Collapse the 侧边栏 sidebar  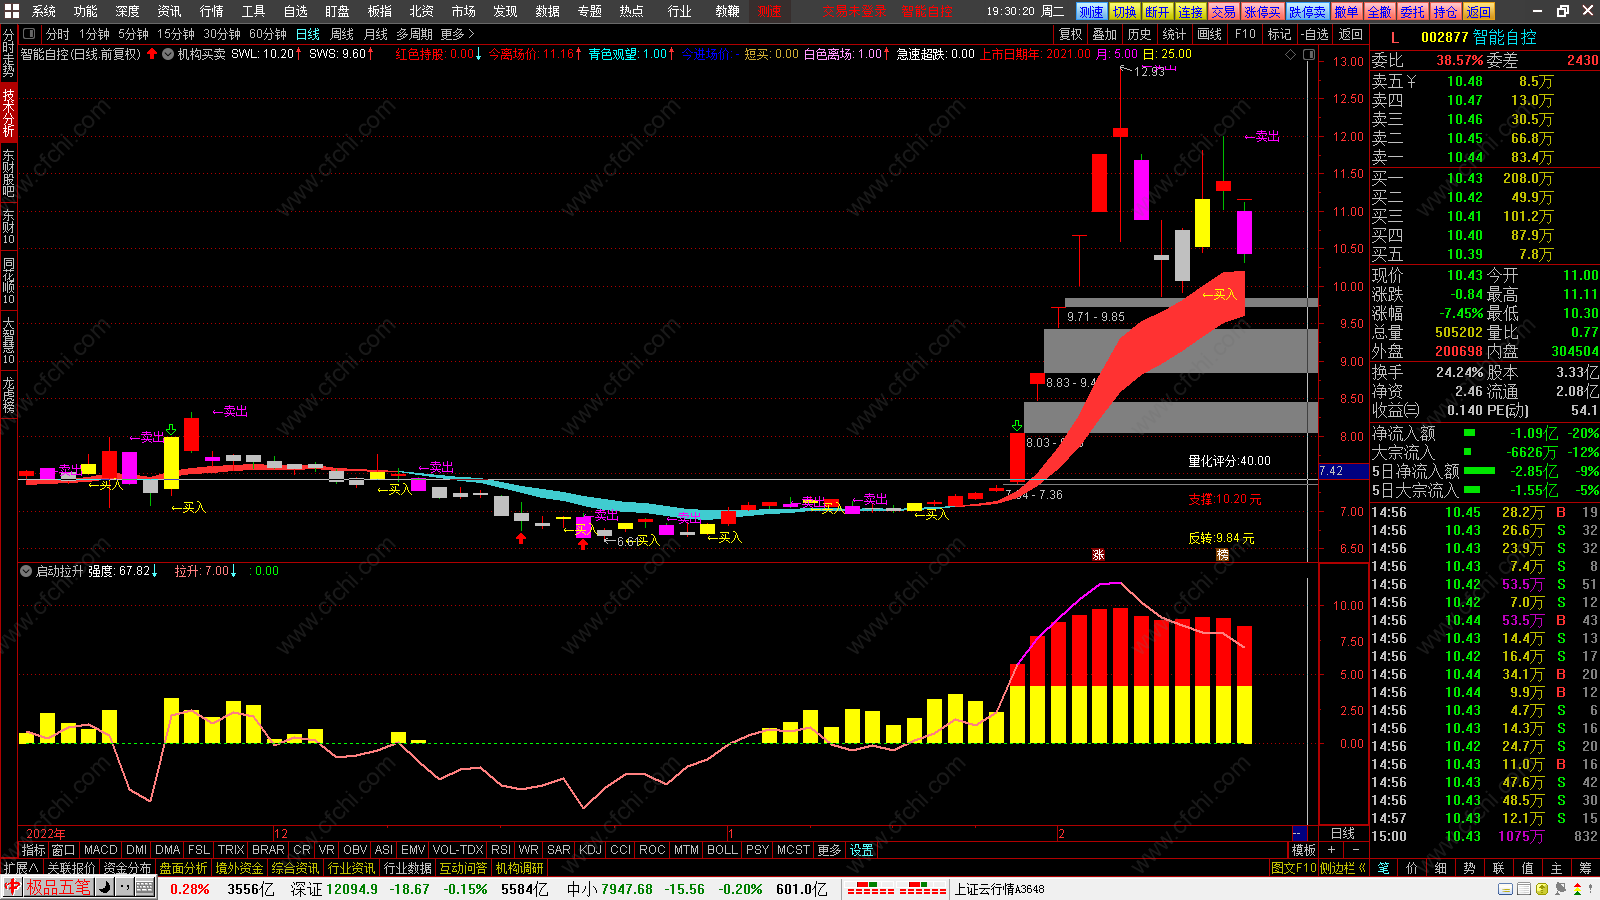coord(1343,868)
